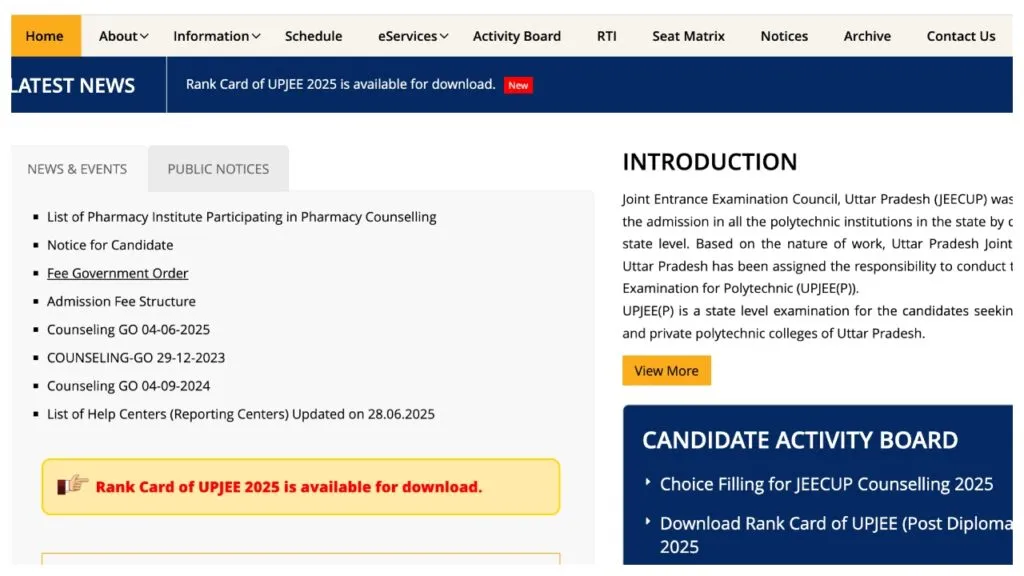Click the red New badge icon
Image resolution: width=1024 pixels, height=576 pixels.
[x=518, y=85]
